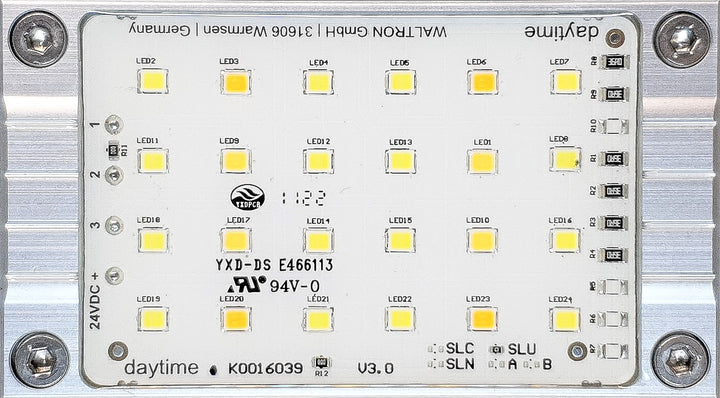The image size is (720, 398).
Task: Click the LED12 chip
Action: coord(318,161)
